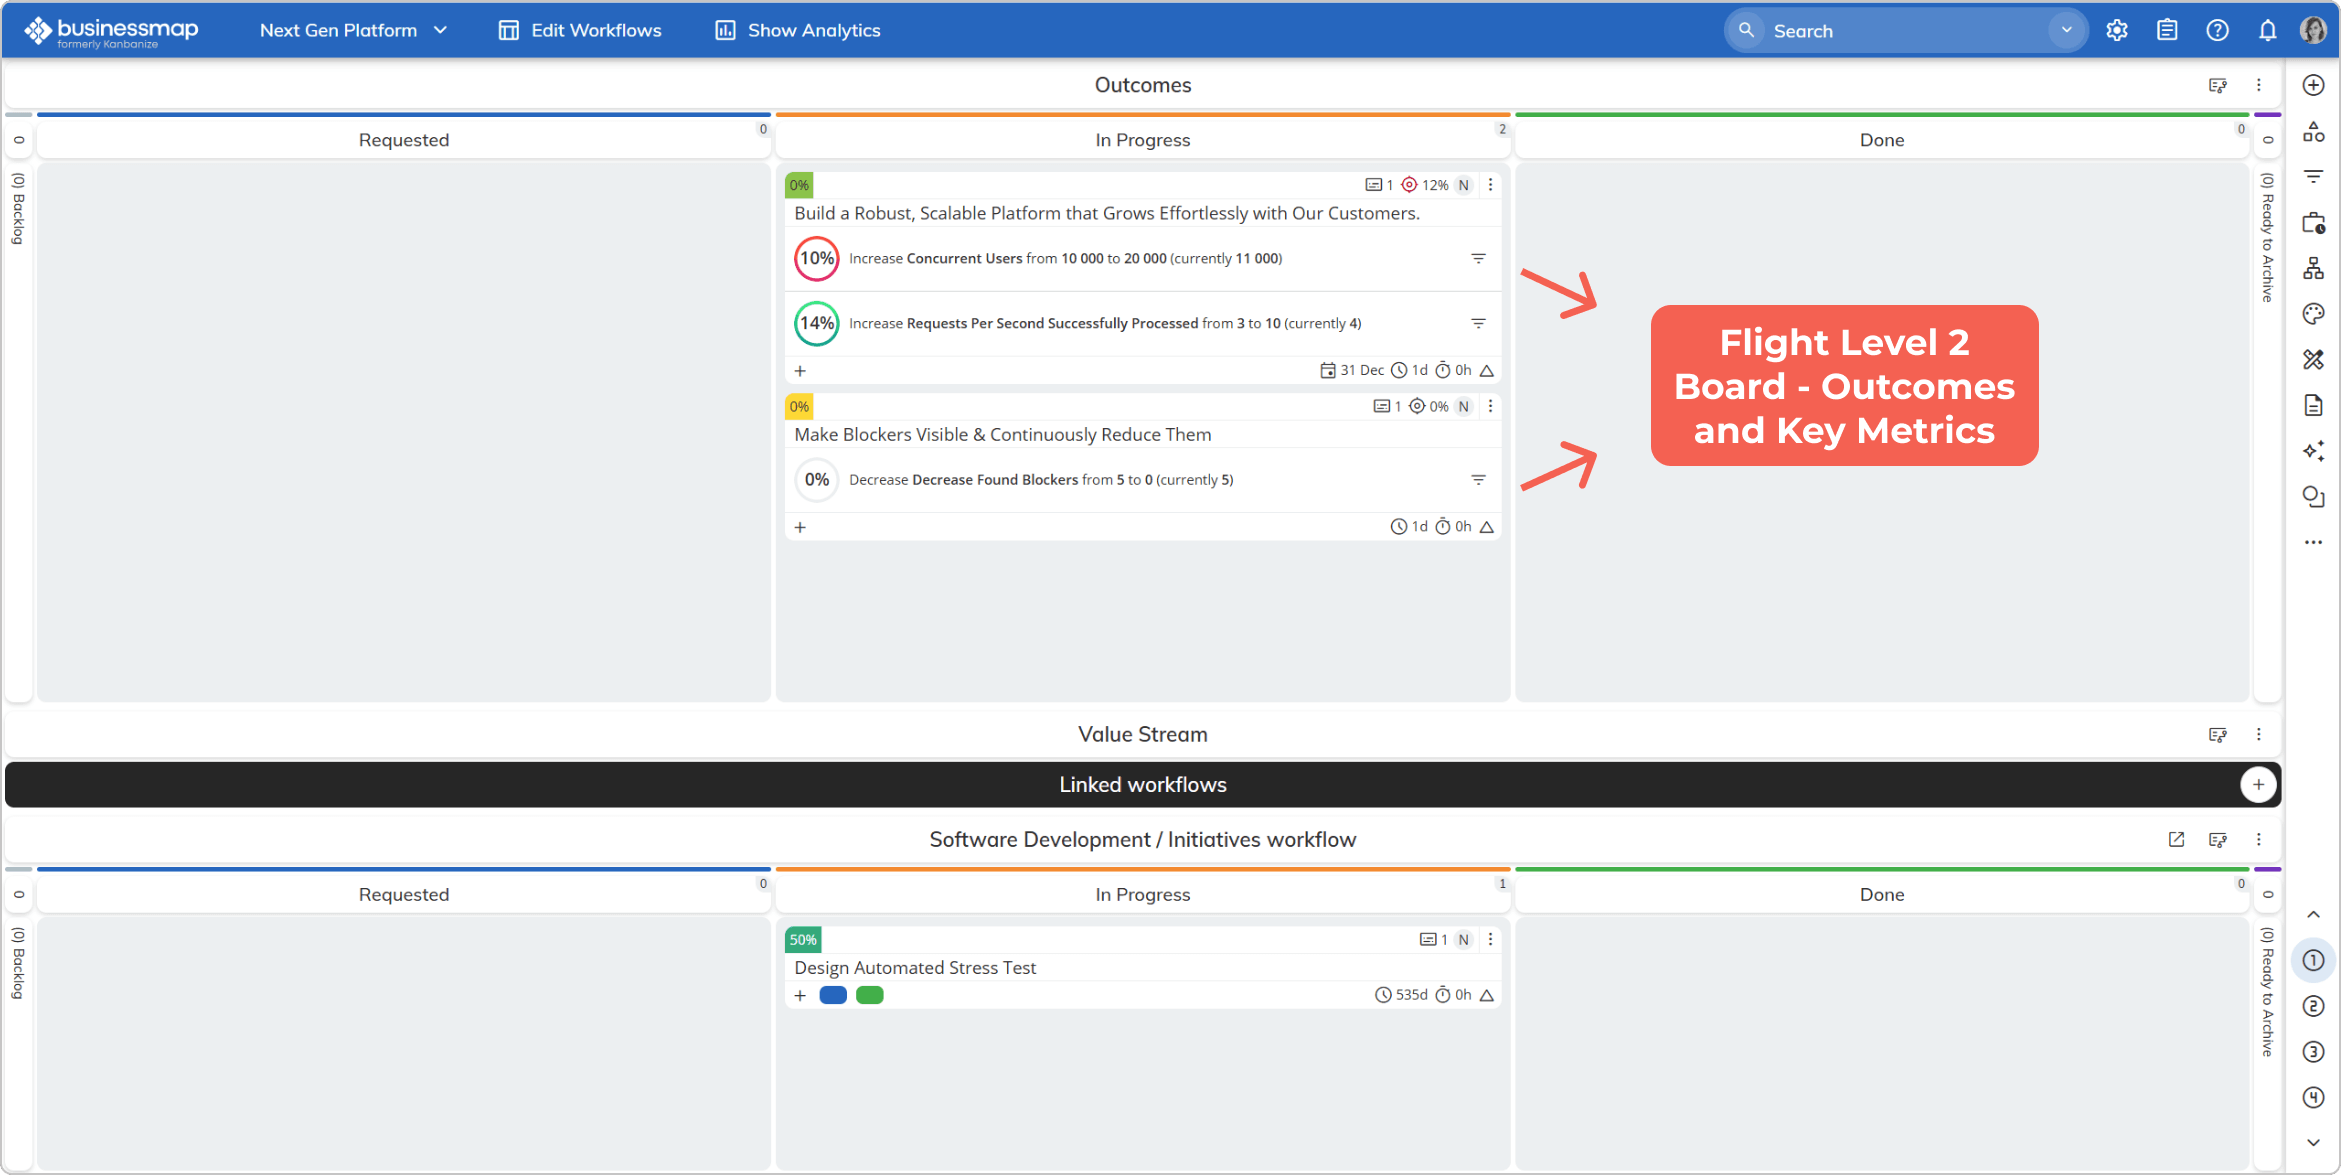Viewport: 2341px width, 1175px height.
Task: Click the filter lines icon in sidebar
Action: point(2313,177)
